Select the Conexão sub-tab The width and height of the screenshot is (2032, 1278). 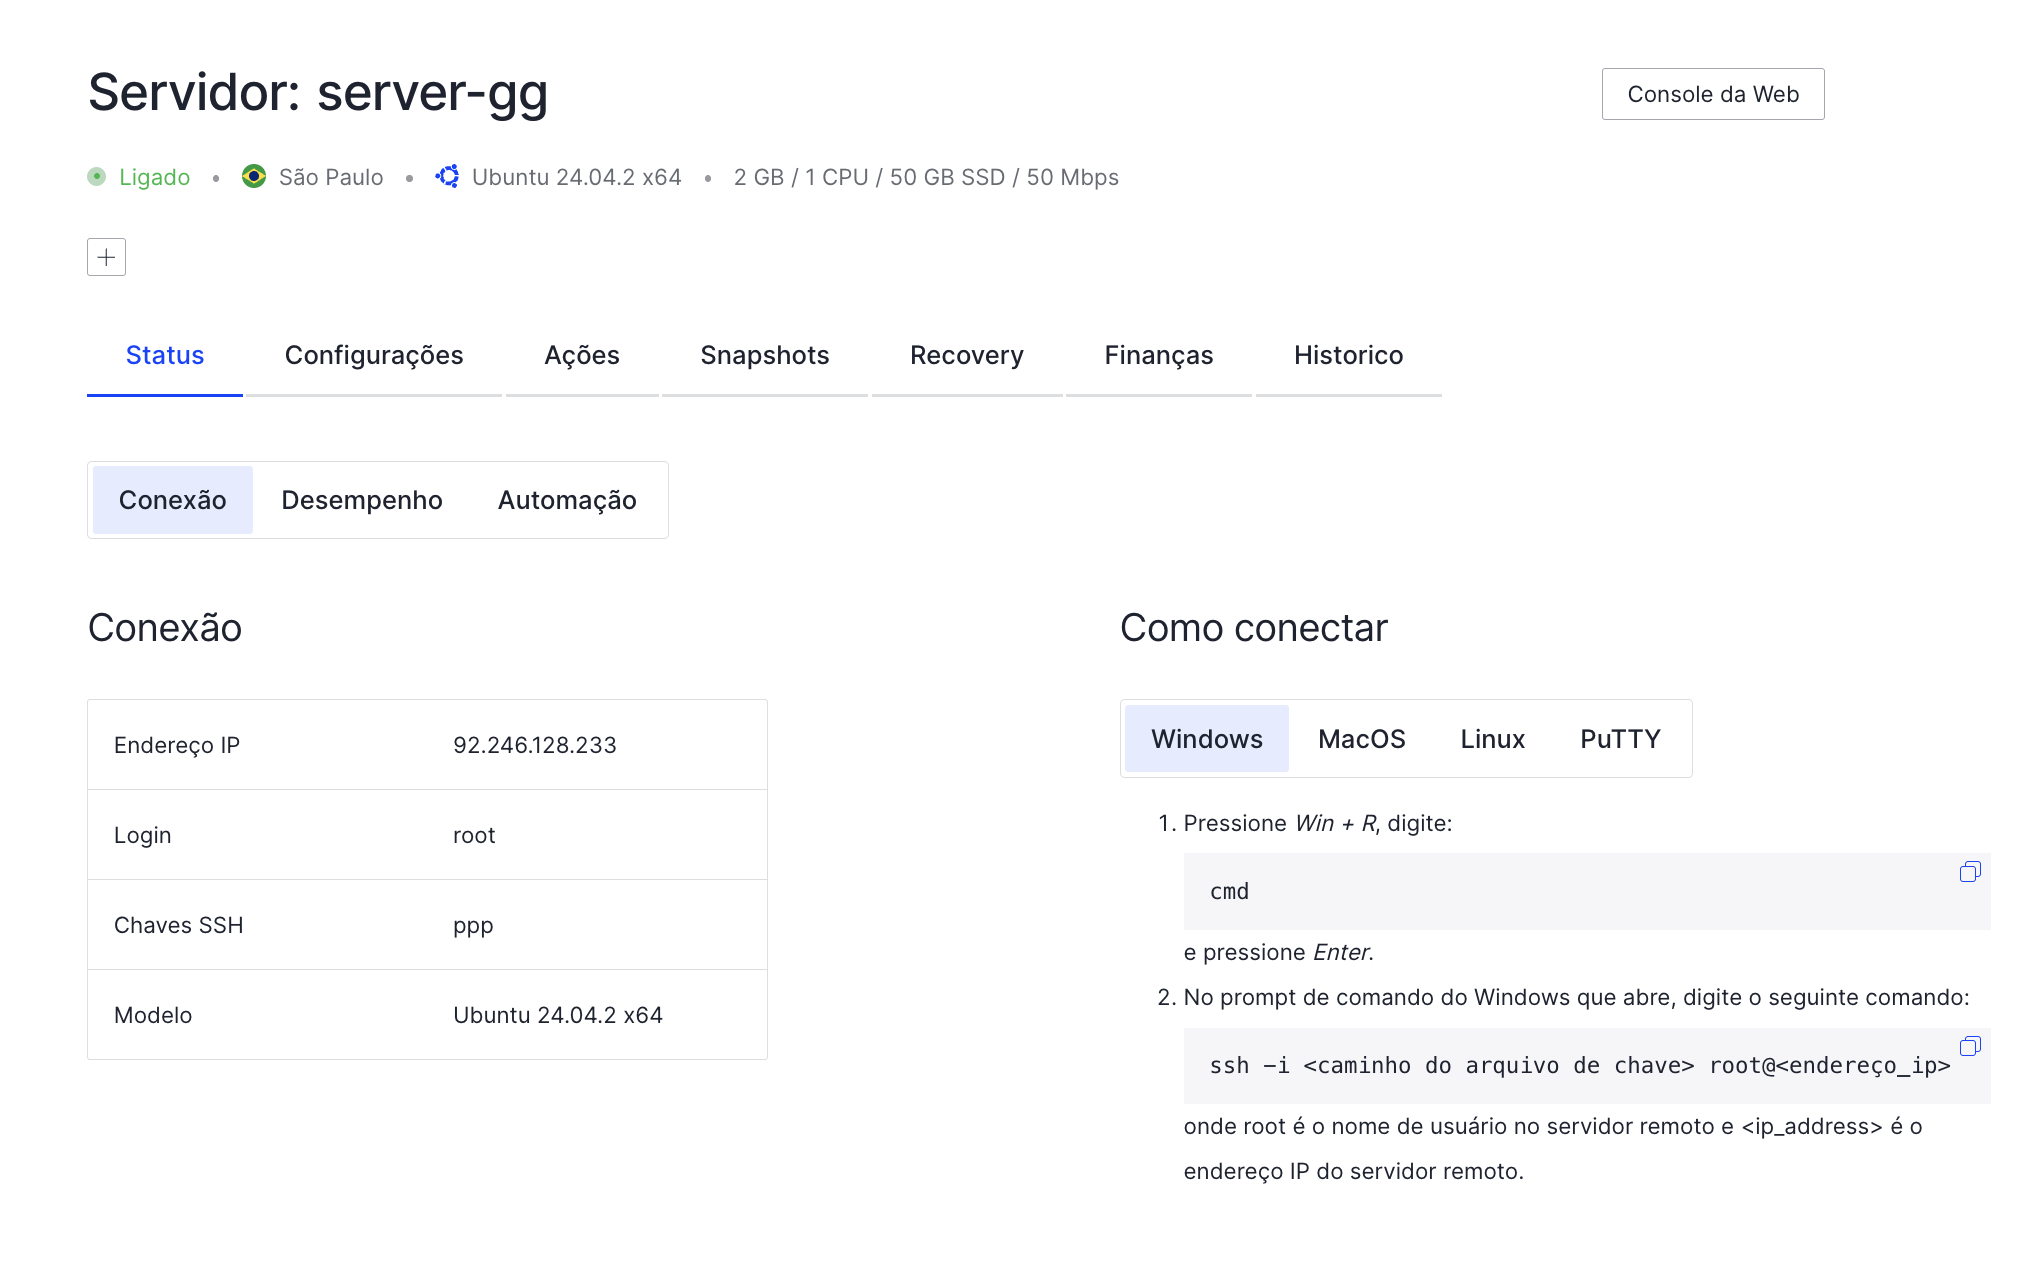point(172,500)
